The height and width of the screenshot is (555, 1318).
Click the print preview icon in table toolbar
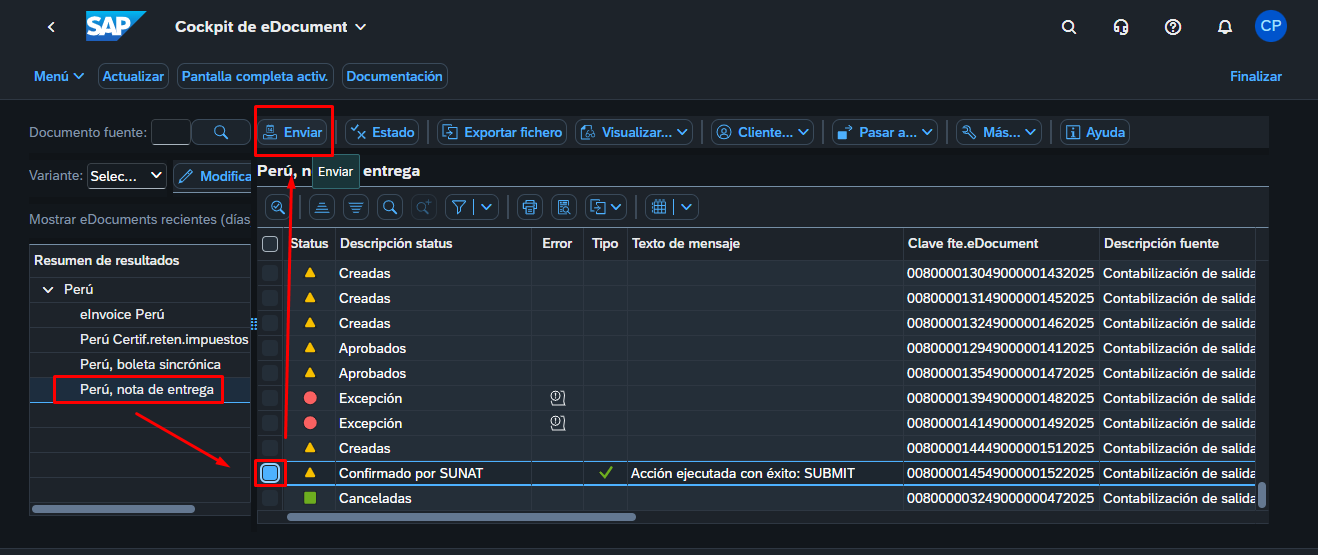(x=564, y=207)
